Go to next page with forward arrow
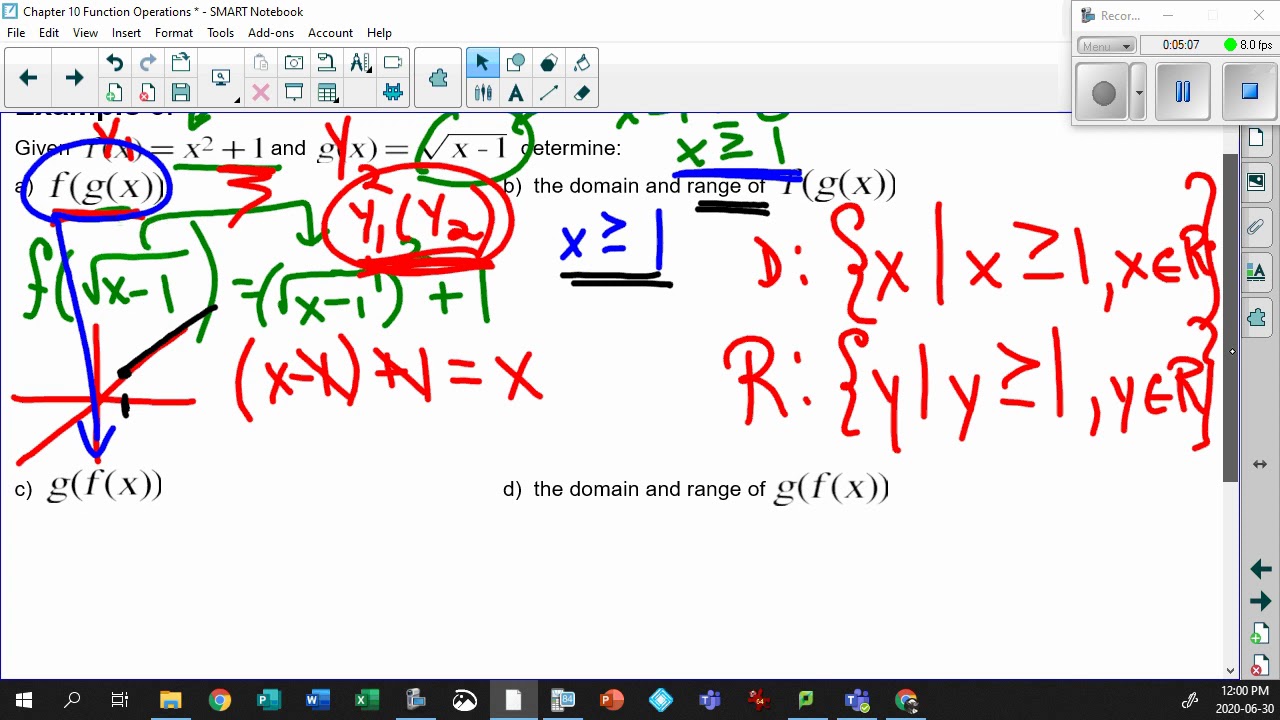1280x720 pixels. pyautogui.click(x=74, y=78)
